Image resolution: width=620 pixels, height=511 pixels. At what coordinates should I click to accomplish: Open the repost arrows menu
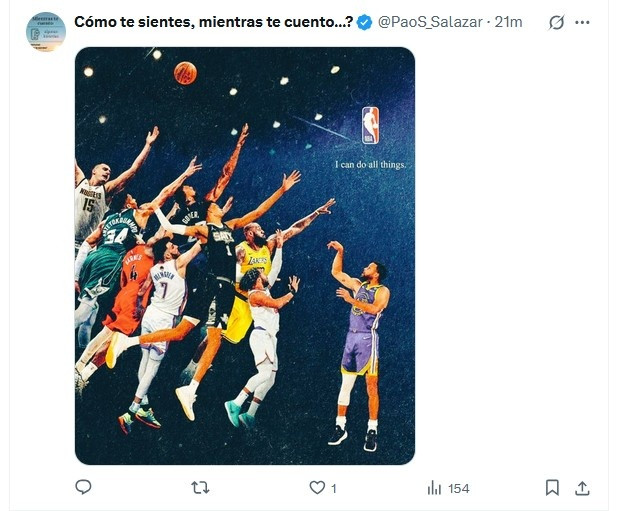200,487
